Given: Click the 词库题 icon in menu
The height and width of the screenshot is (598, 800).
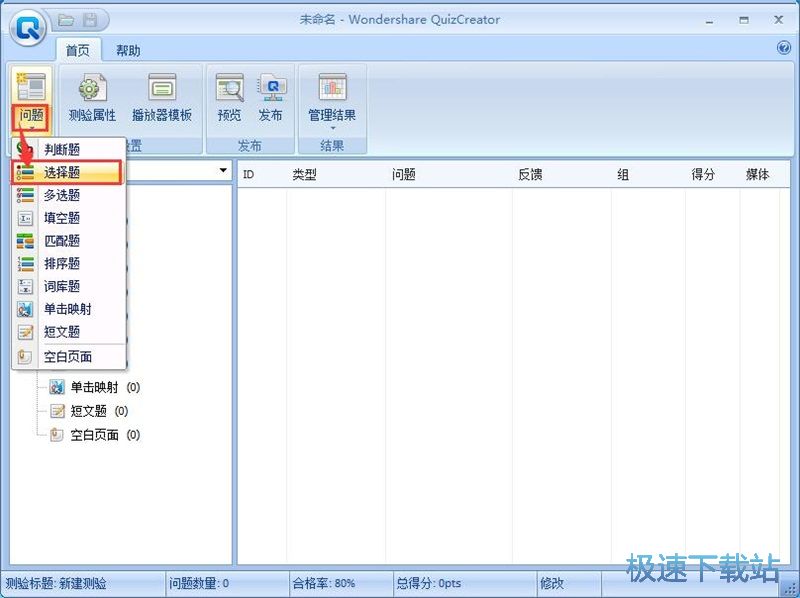Looking at the screenshot, I should (25, 286).
